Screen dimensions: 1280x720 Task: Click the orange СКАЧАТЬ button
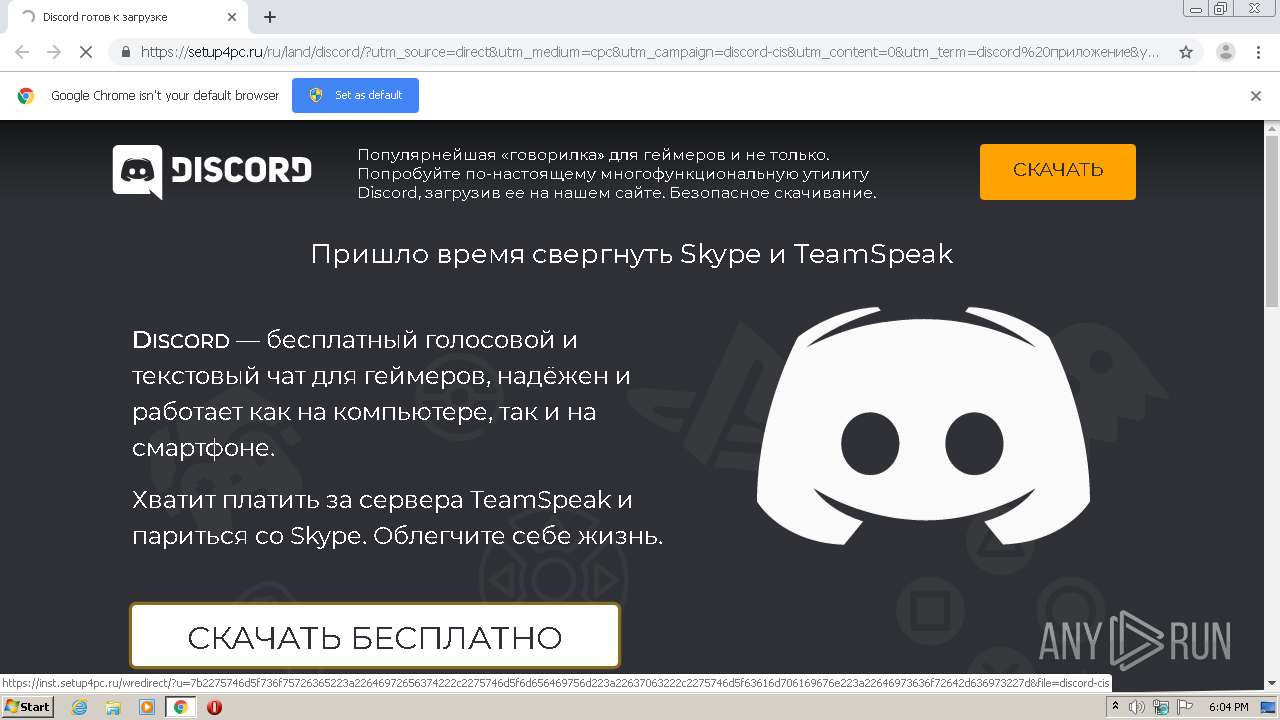click(x=1057, y=171)
